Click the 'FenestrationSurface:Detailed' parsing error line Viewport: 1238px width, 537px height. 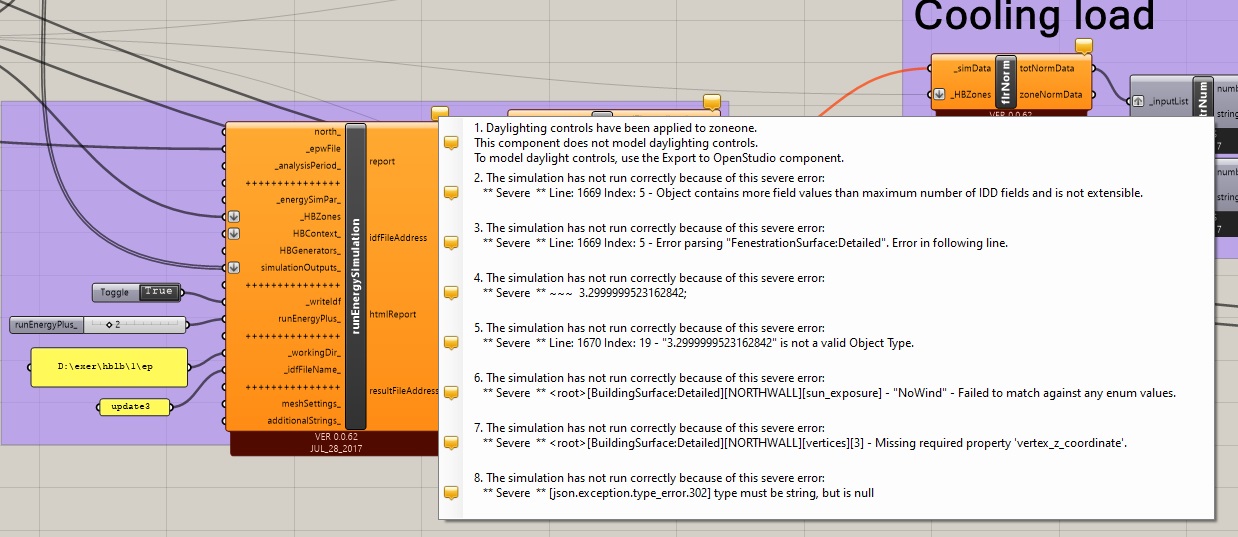(745, 243)
